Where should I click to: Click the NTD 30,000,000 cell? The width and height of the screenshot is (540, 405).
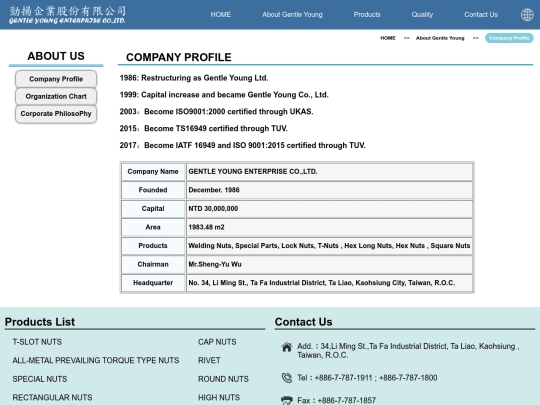click(x=329, y=209)
